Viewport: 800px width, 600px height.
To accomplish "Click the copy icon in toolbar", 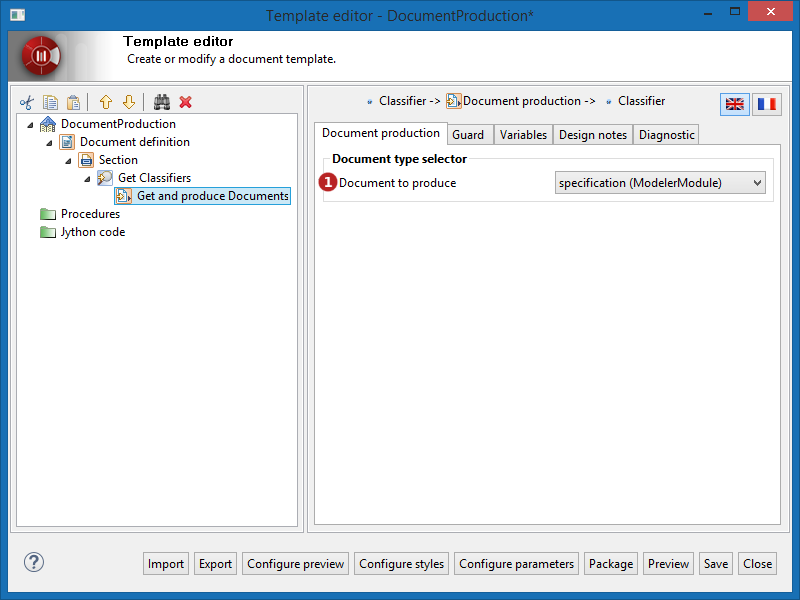I will 50,102.
